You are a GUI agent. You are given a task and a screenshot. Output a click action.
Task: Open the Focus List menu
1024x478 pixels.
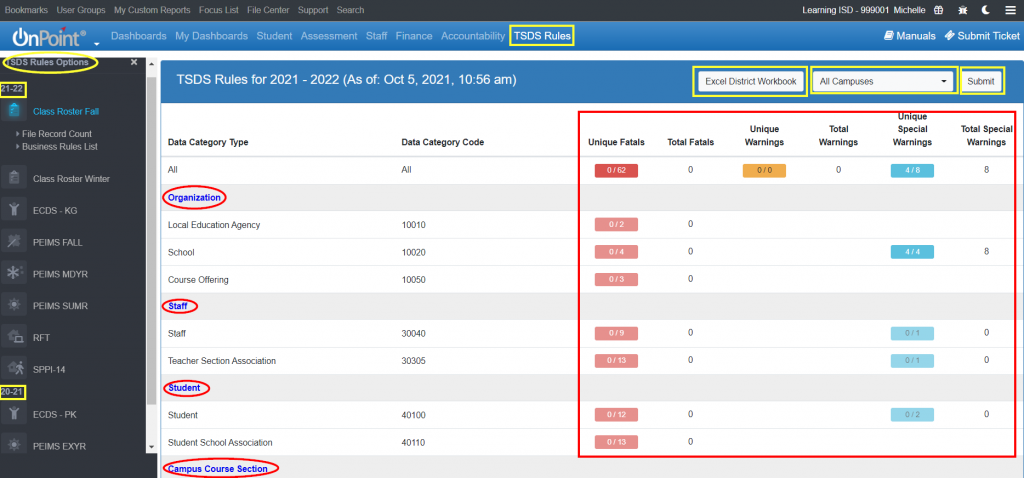(x=219, y=10)
